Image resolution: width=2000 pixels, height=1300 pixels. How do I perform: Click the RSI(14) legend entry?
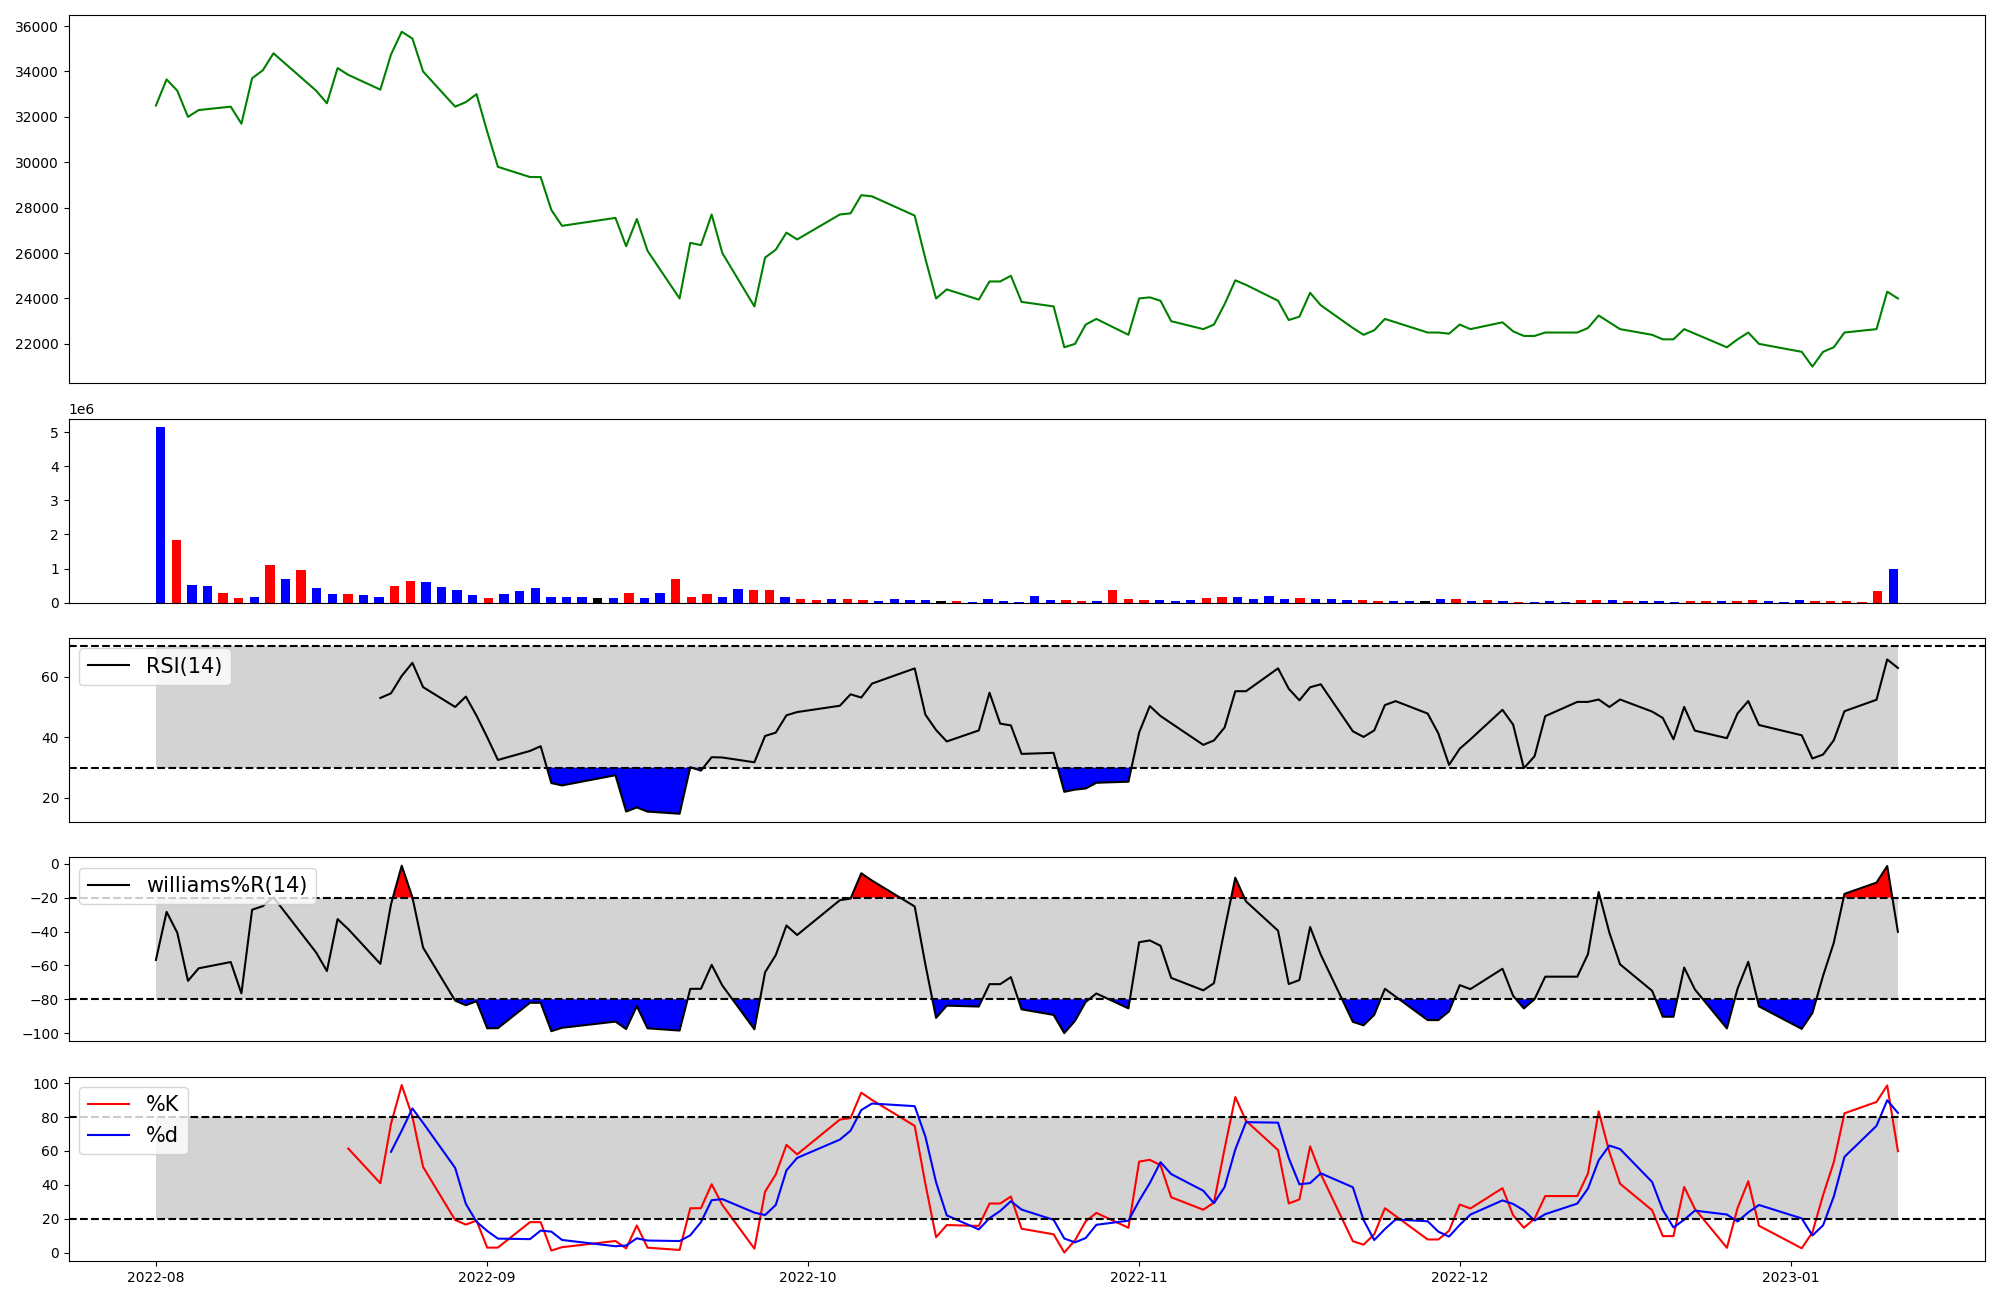click(183, 666)
